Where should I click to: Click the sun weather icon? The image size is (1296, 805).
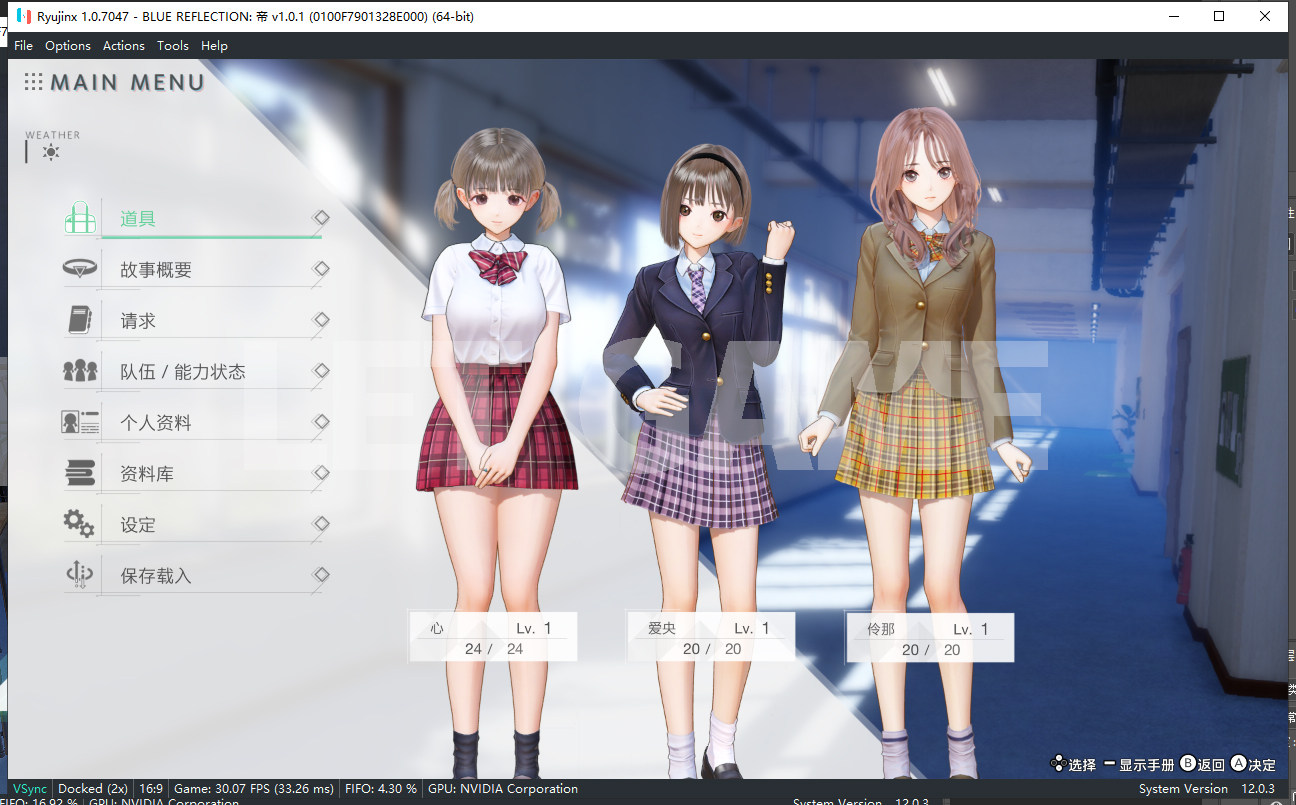51,152
